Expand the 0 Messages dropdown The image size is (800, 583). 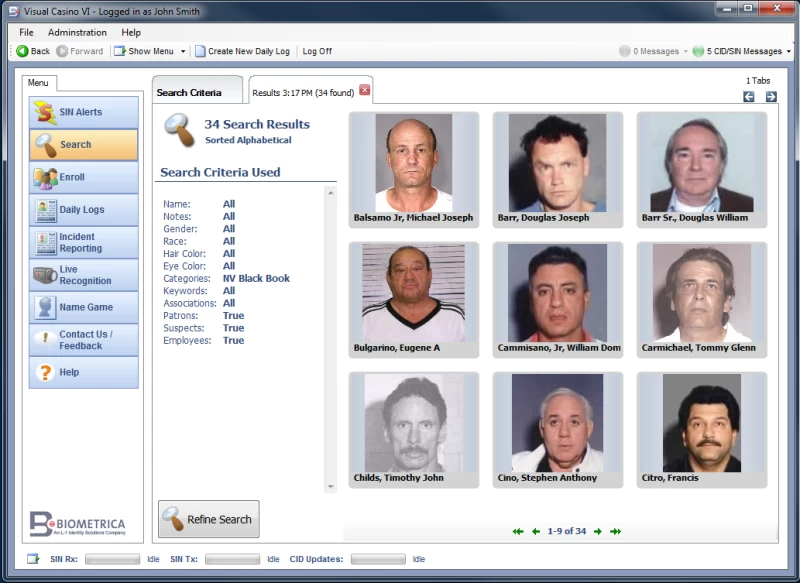coord(686,52)
